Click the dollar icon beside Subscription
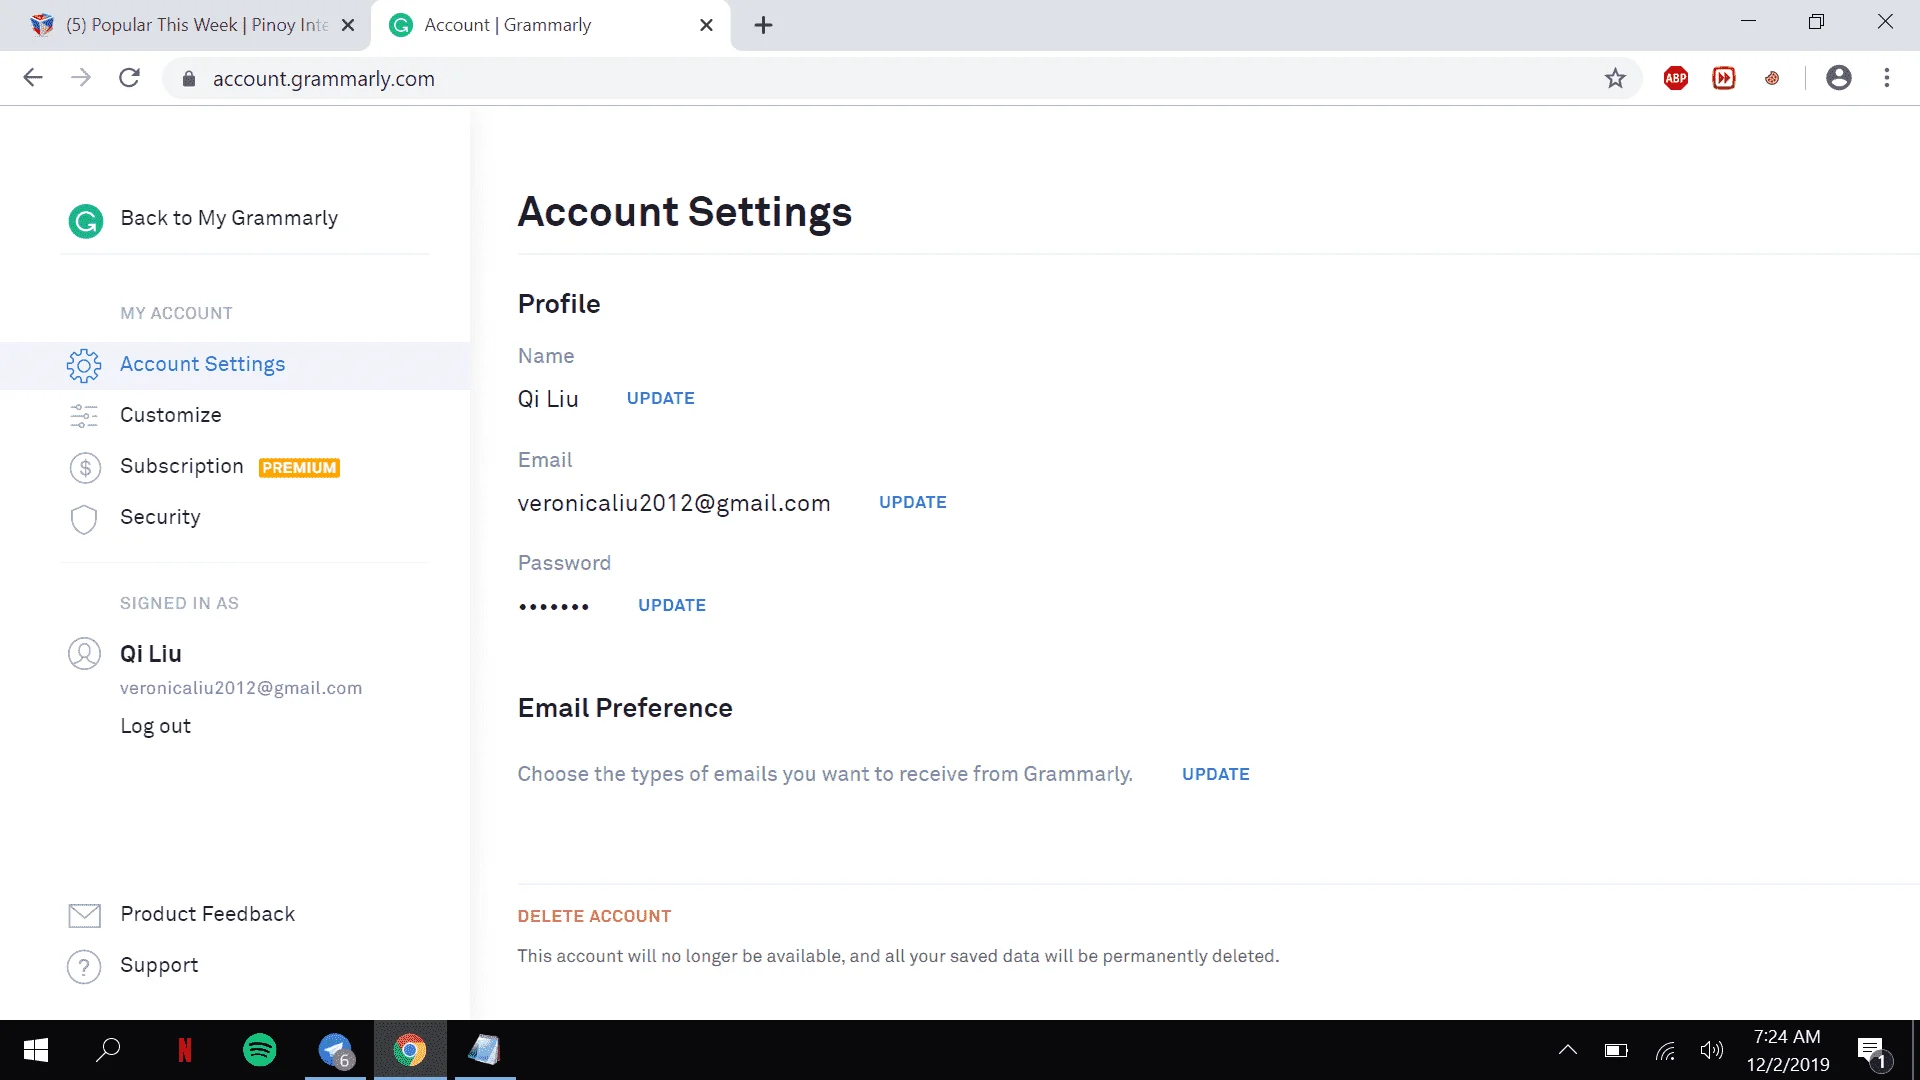The image size is (1920, 1080). [x=85, y=467]
